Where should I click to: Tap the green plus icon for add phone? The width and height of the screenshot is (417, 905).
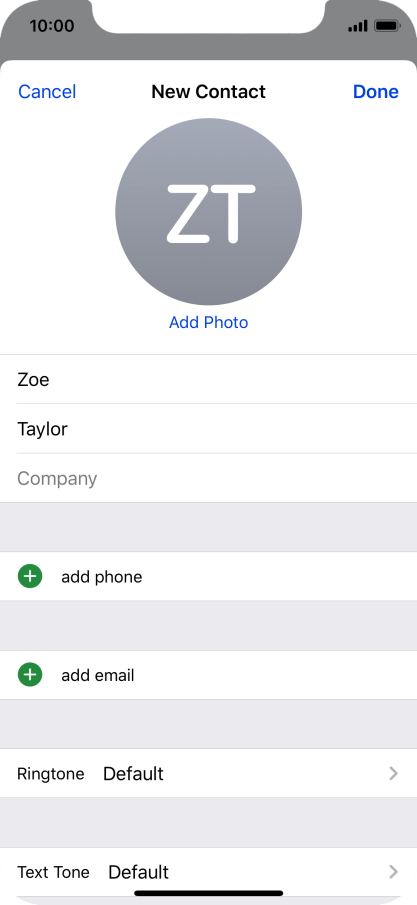click(x=30, y=576)
